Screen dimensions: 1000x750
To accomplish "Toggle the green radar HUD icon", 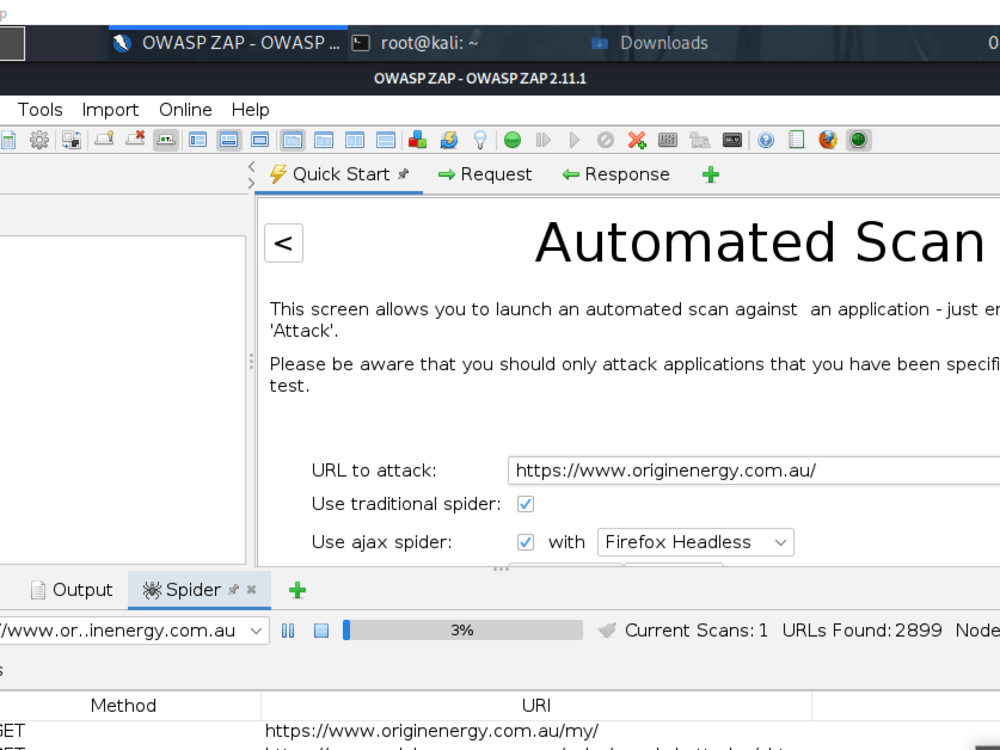I will click(x=858, y=140).
